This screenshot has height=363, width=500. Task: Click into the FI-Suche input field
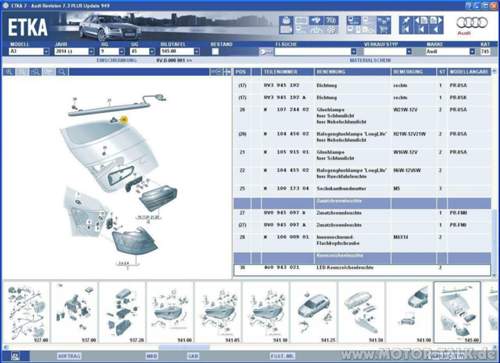point(313,51)
